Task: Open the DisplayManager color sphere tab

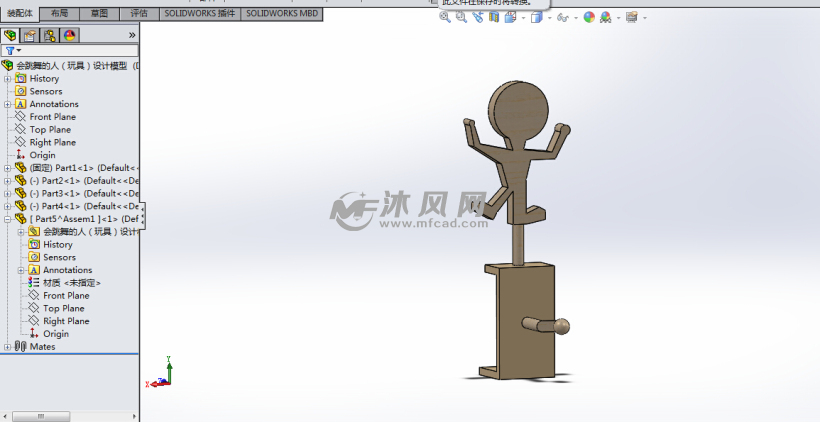Action: [69, 35]
